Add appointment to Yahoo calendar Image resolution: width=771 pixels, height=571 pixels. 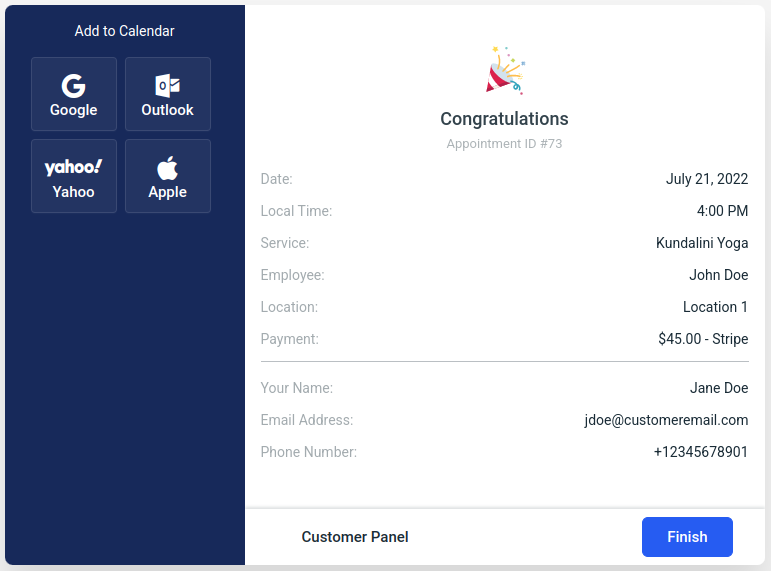74,176
